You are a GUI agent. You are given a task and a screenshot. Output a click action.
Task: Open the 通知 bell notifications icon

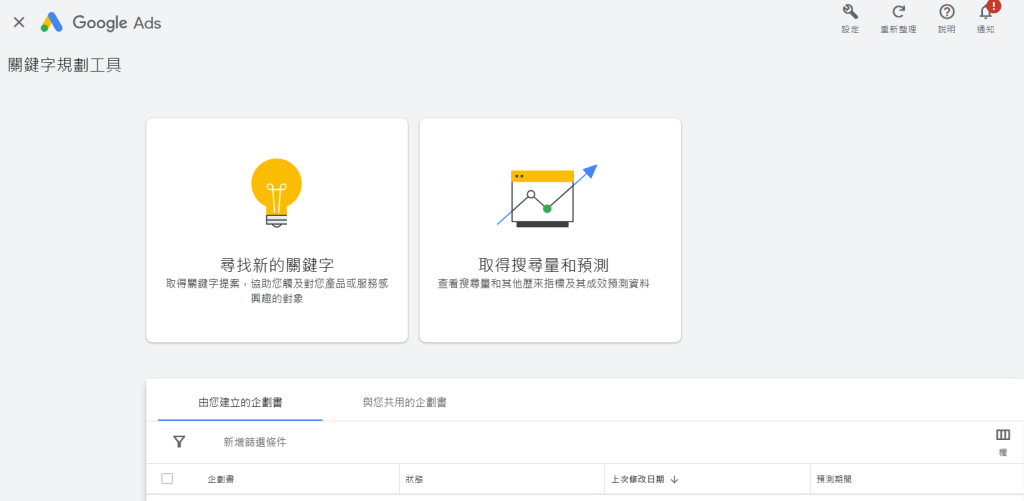(x=985, y=12)
